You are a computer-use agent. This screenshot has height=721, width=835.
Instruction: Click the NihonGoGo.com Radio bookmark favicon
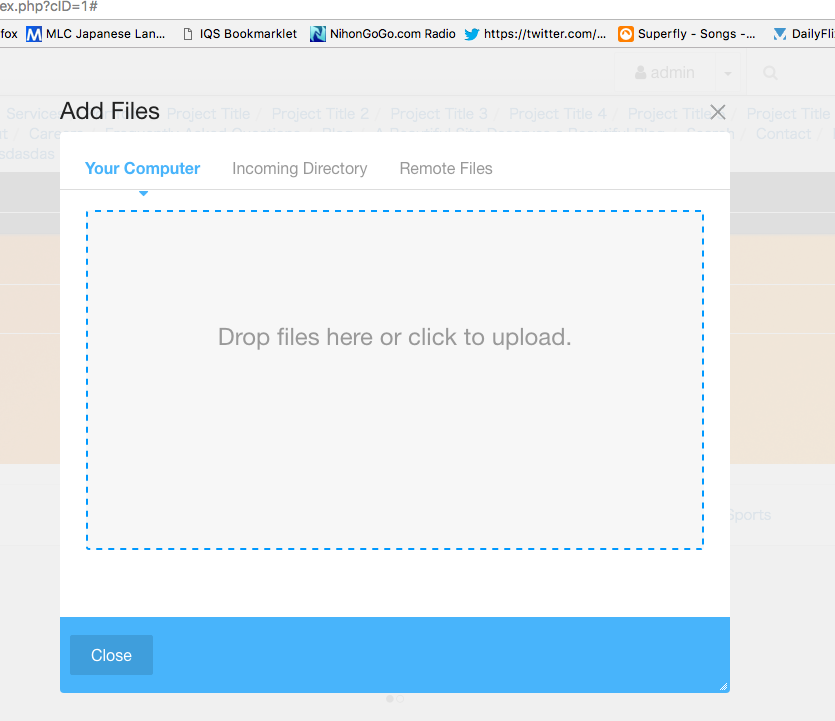[317, 33]
